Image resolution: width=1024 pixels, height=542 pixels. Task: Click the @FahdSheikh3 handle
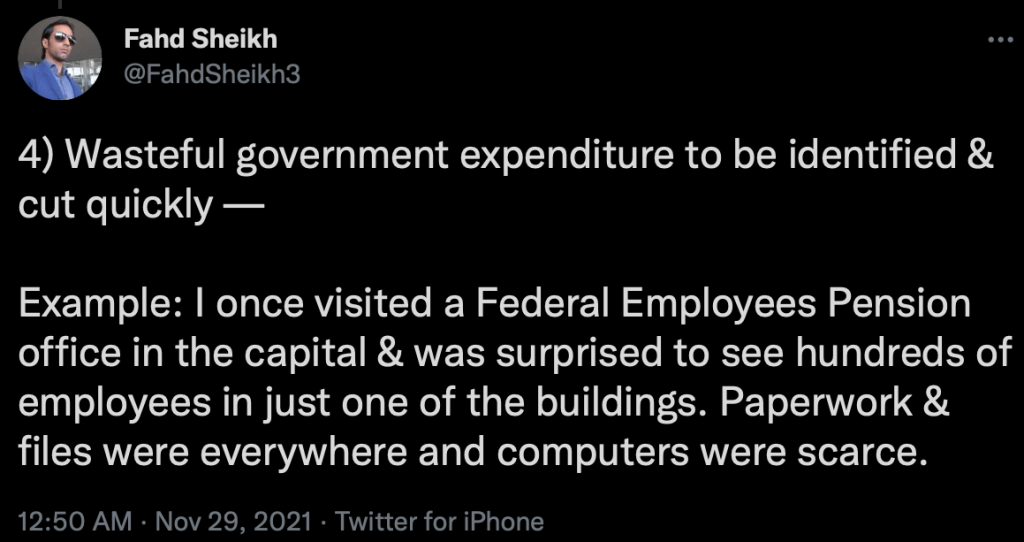(210, 75)
